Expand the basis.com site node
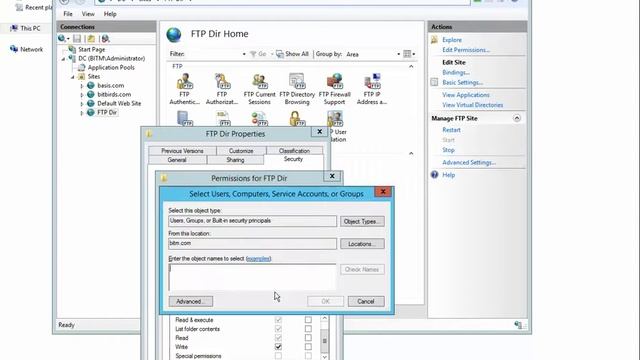 point(82,86)
